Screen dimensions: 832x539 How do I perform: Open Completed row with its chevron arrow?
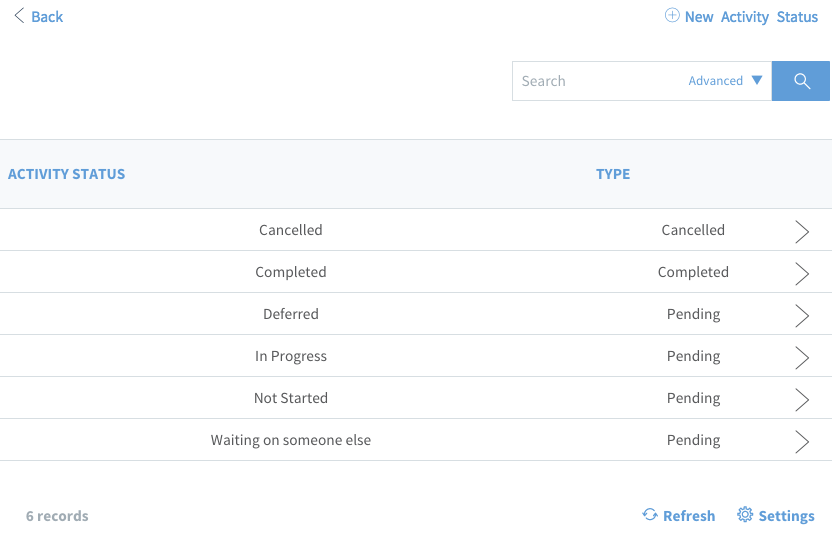coord(802,274)
